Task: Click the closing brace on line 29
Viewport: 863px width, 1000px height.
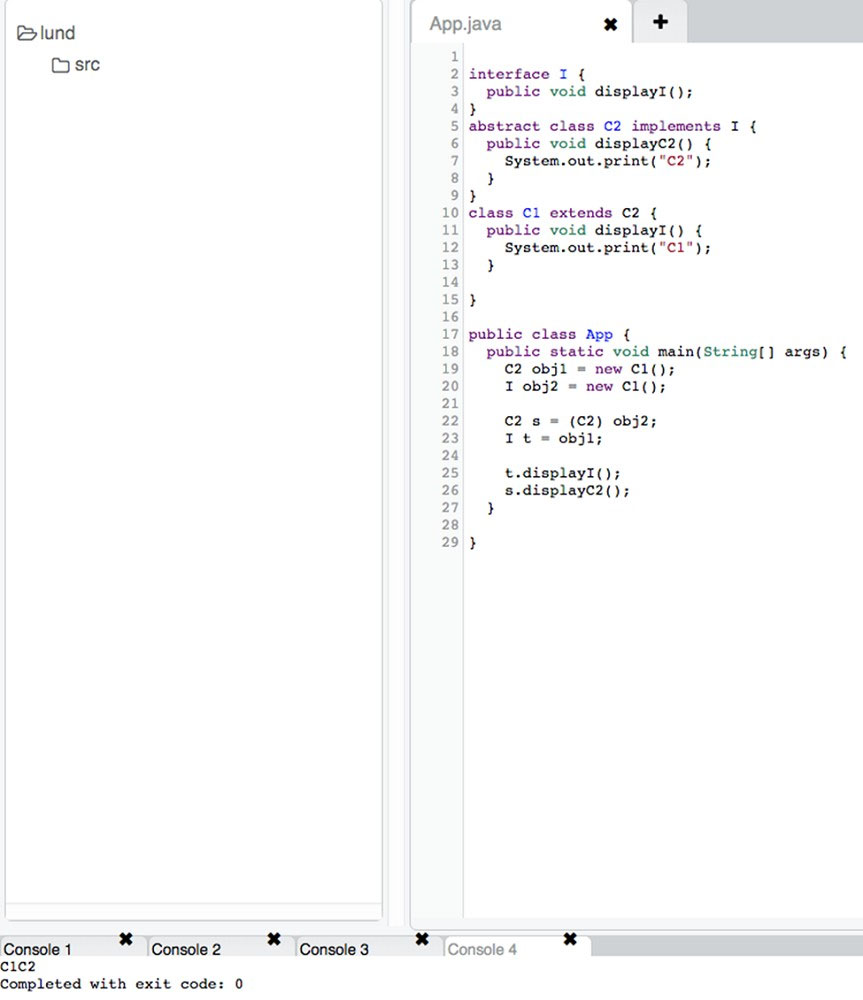Action: pyautogui.click(x=473, y=543)
